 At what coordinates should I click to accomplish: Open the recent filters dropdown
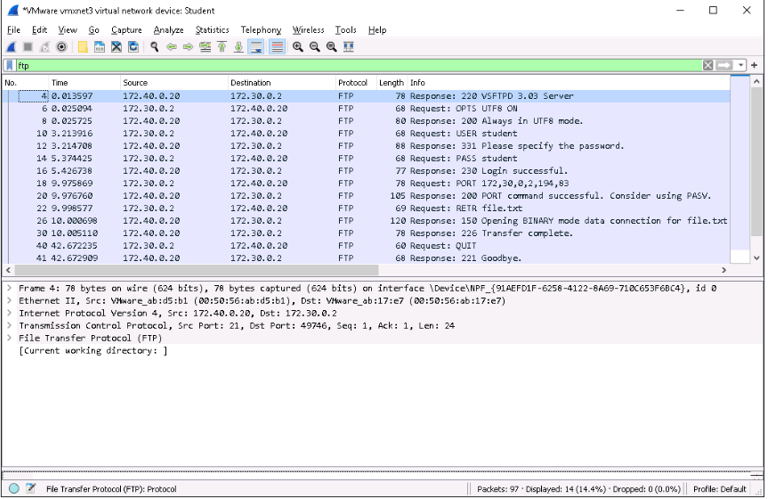741,65
